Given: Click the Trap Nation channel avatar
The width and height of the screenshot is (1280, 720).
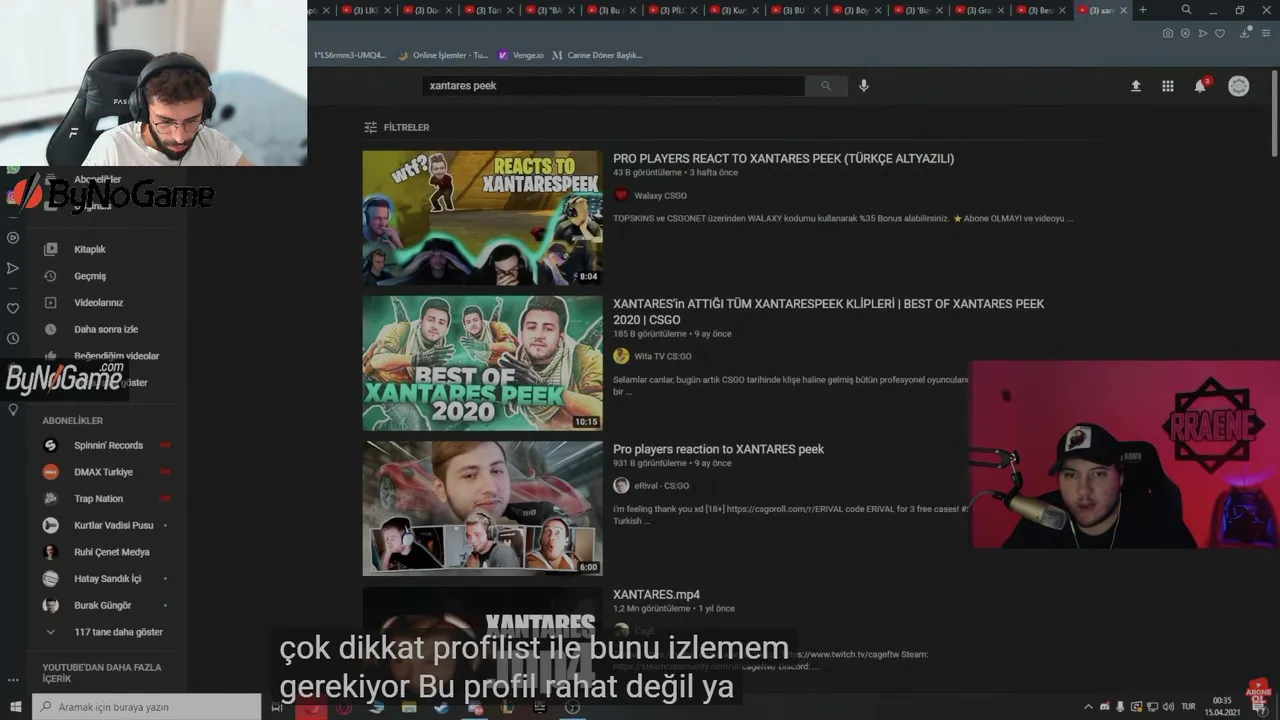Looking at the screenshot, I should pos(51,499).
